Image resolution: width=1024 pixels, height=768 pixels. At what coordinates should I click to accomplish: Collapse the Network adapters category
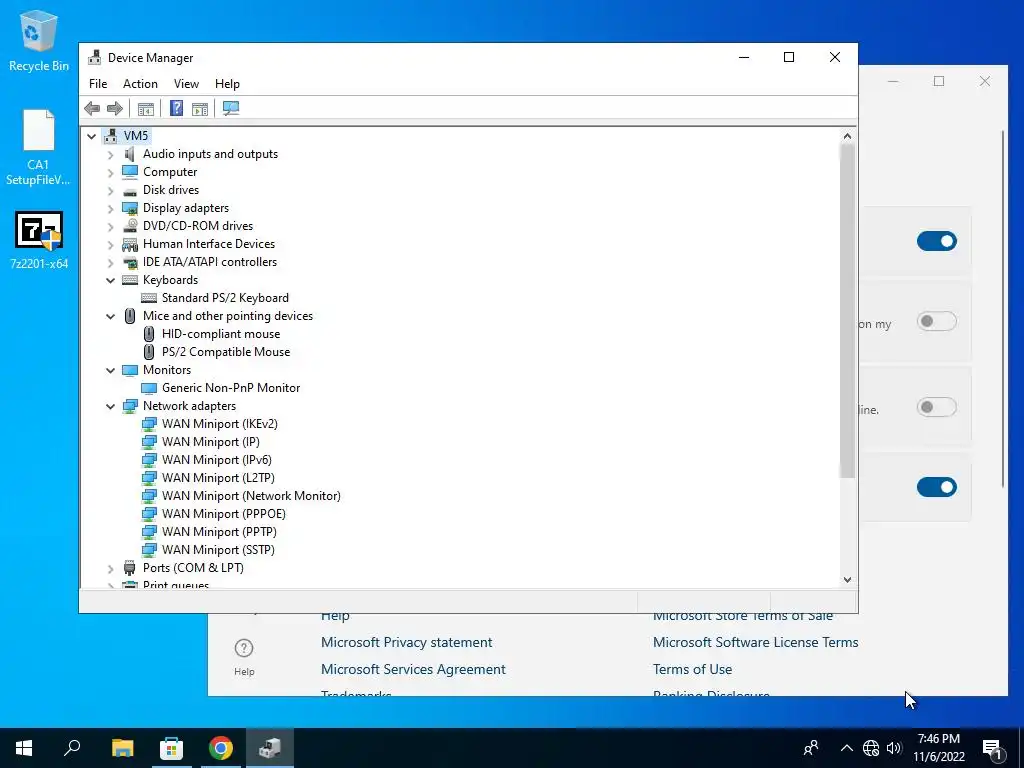tap(110, 406)
